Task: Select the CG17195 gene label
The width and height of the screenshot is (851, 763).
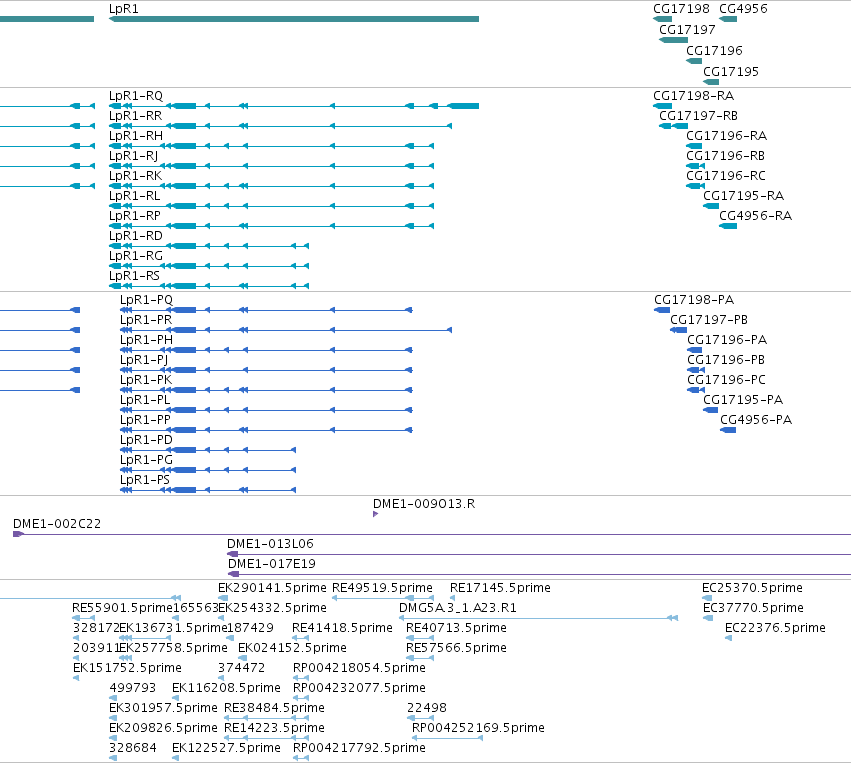Action: pyautogui.click(x=731, y=72)
